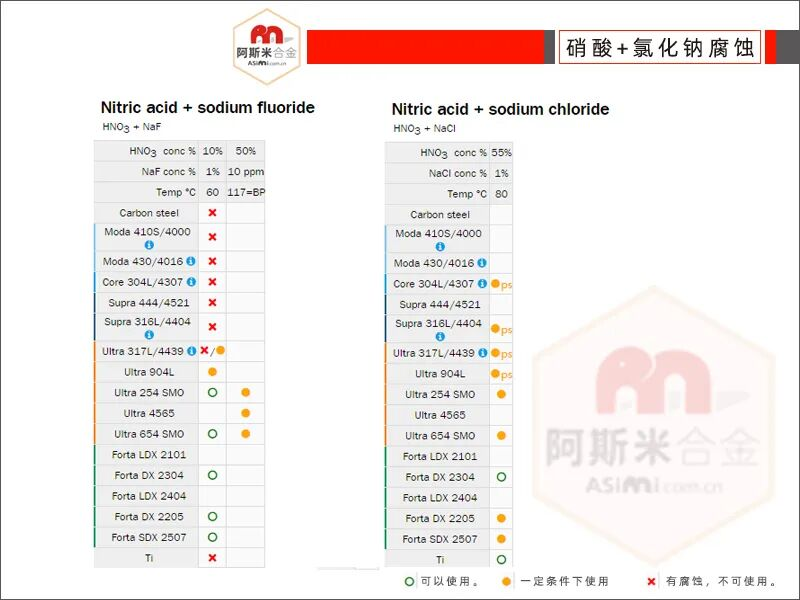Click info icon beside Ultra 317L/4439 in NaCl table

pyautogui.click(x=482, y=353)
